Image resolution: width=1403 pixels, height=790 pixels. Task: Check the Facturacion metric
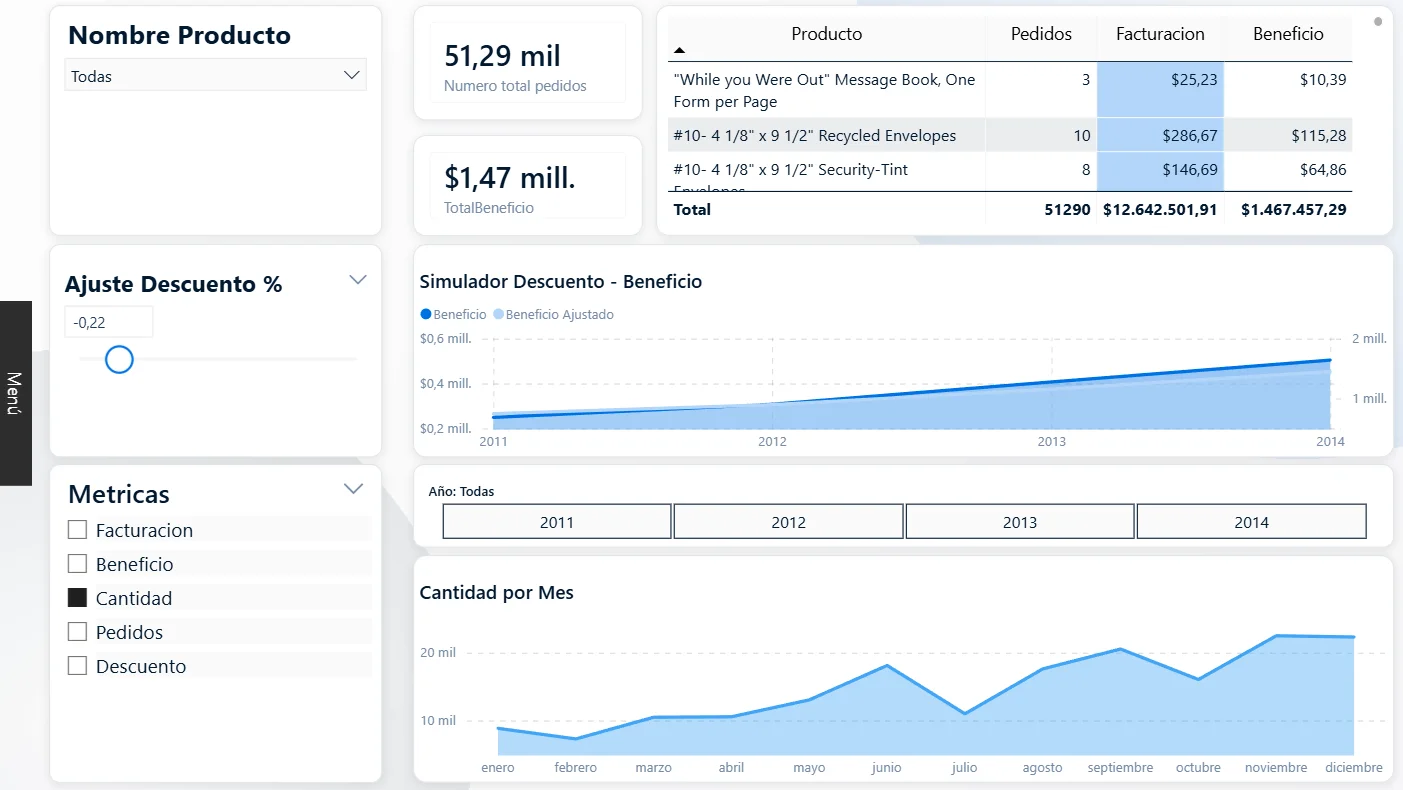[77, 530]
